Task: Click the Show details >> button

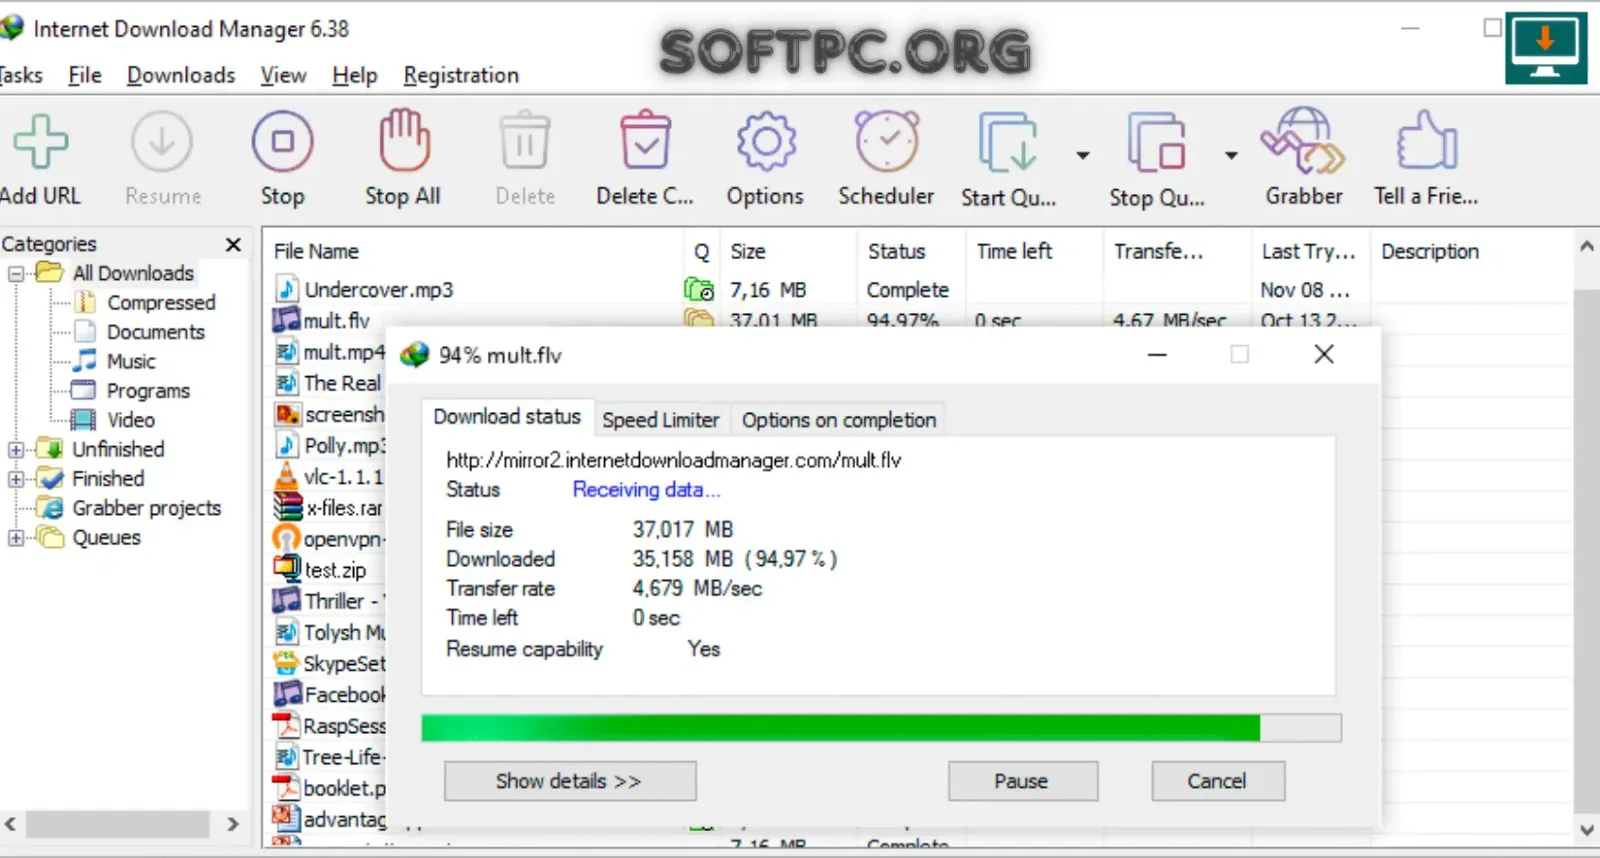Action: click(570, 781)
